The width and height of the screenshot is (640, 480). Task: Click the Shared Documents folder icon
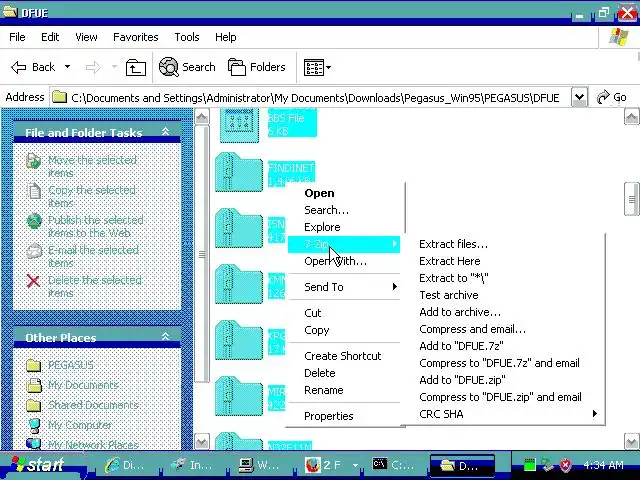coord(33,405)
